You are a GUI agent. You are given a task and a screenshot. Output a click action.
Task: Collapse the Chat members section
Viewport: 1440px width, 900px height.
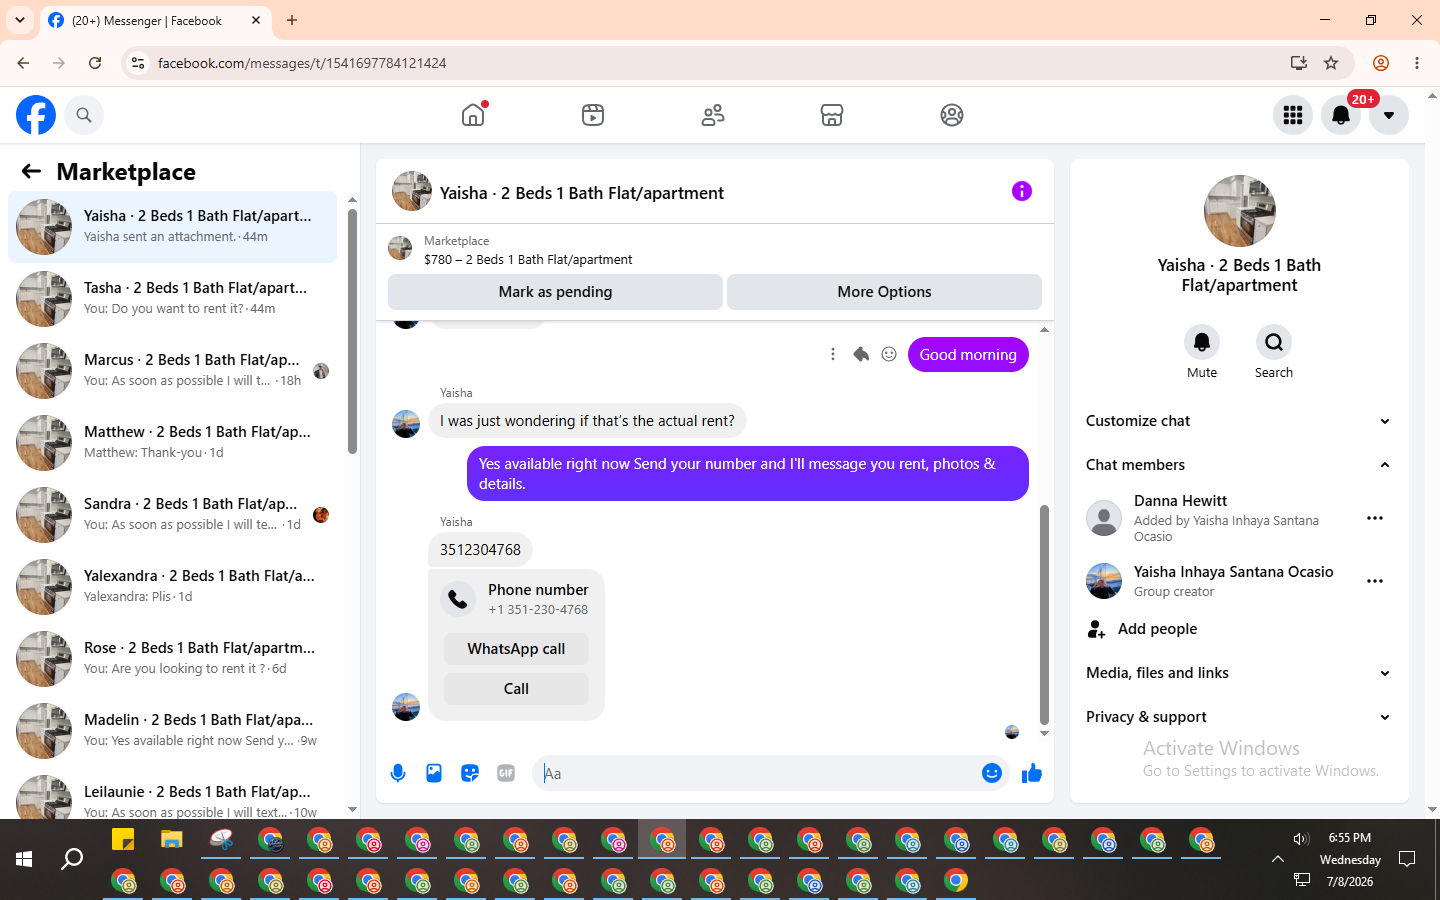(x=1238, y=465)
